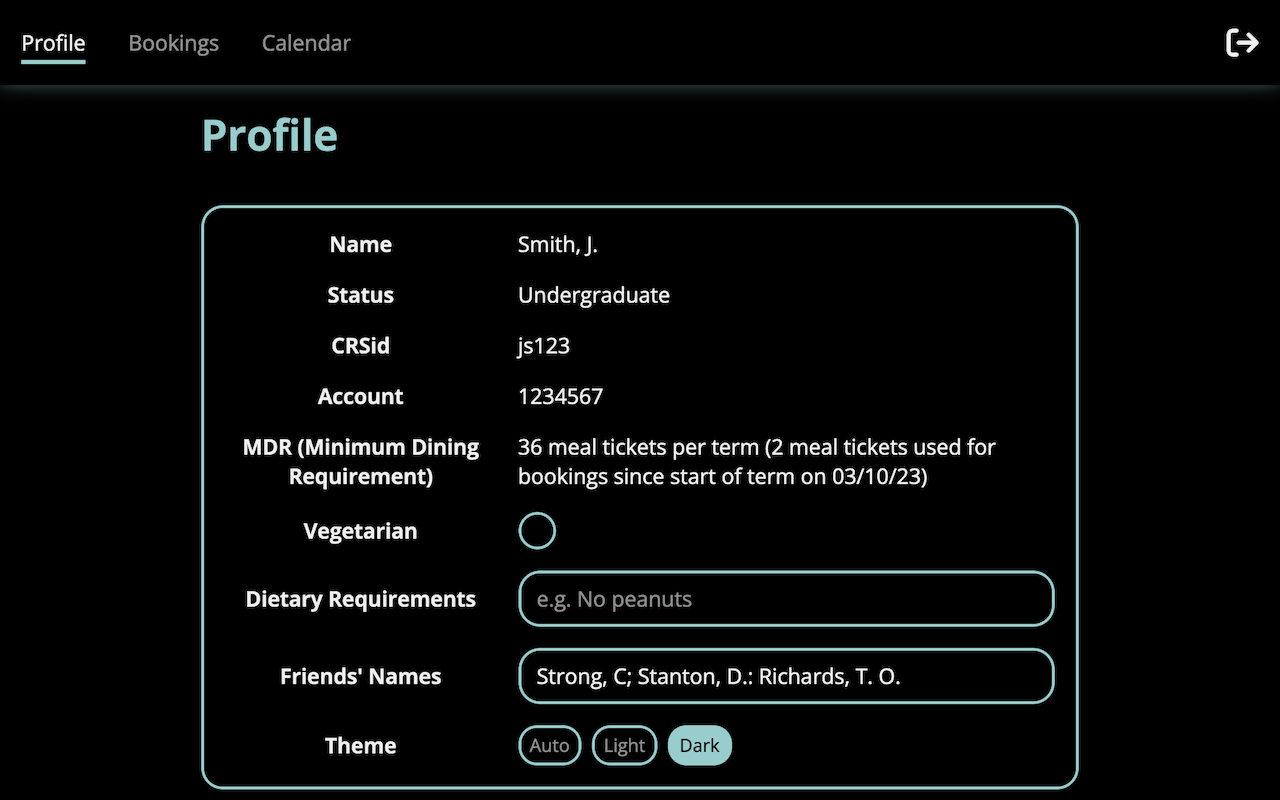Click the Dietary Requirements label
Image resolution: width=1280 pixels, height=800 pixels.
pos(361,599)
